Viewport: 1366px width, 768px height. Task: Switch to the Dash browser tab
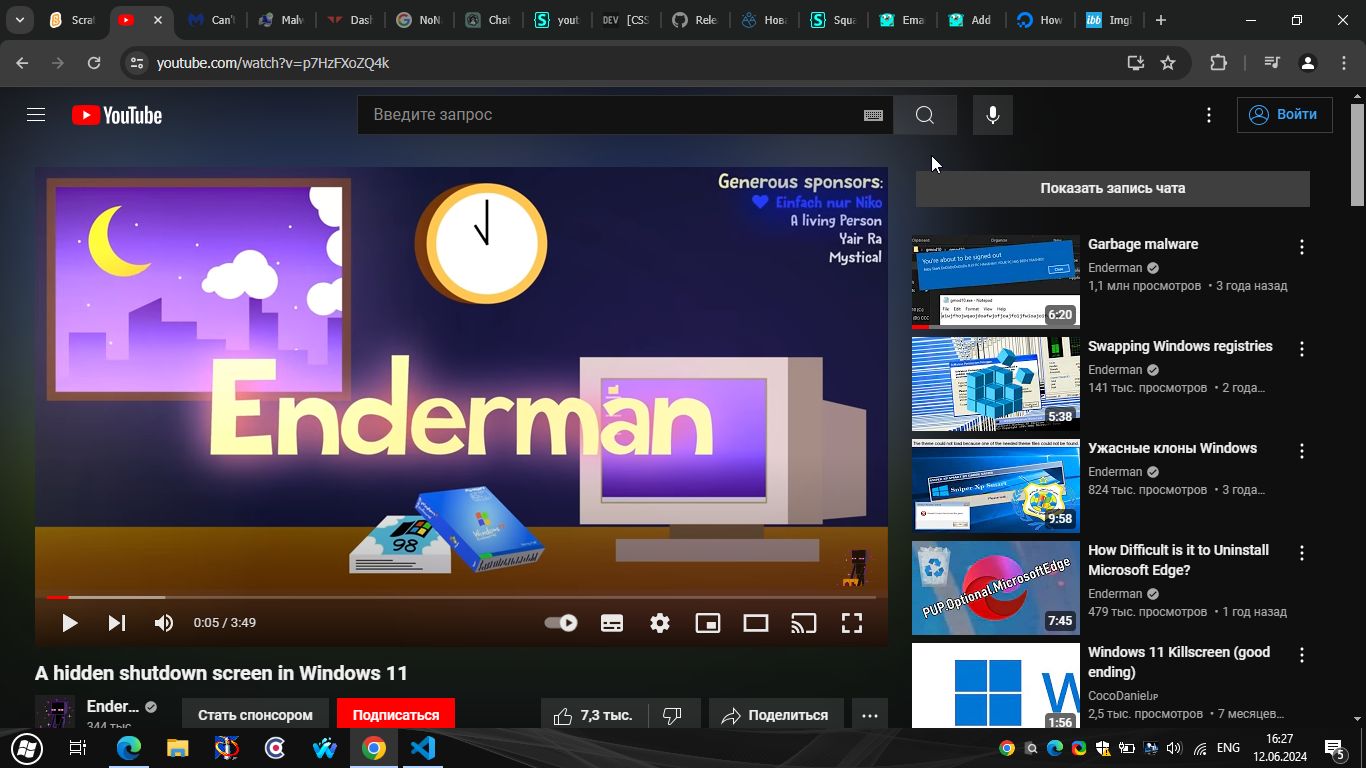[x=349, y=20]
